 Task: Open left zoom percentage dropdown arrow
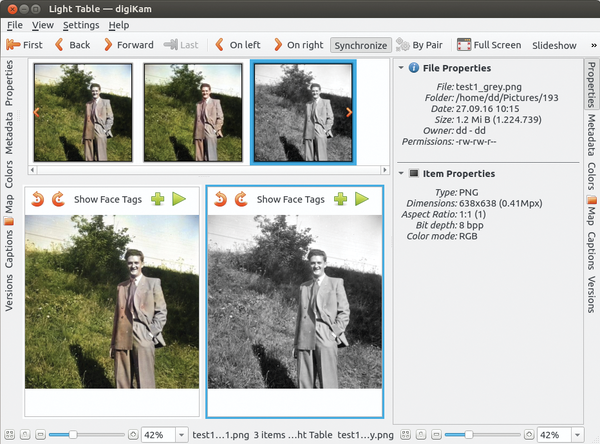(x=182, y=435)
